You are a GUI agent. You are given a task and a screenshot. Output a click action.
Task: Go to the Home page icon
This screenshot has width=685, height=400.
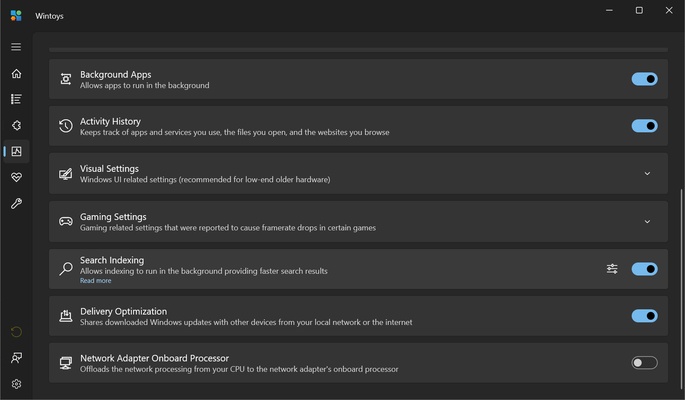(x=16, y=73)
